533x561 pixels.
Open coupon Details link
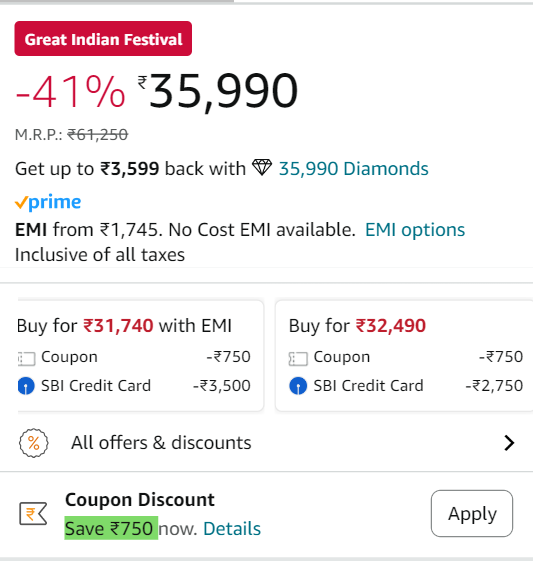[232, 528]
